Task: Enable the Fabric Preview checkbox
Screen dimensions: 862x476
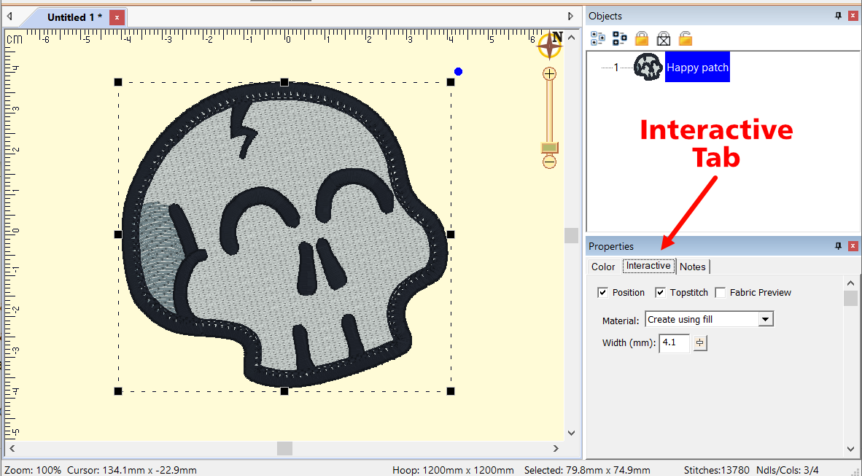Action: point(721,293)
